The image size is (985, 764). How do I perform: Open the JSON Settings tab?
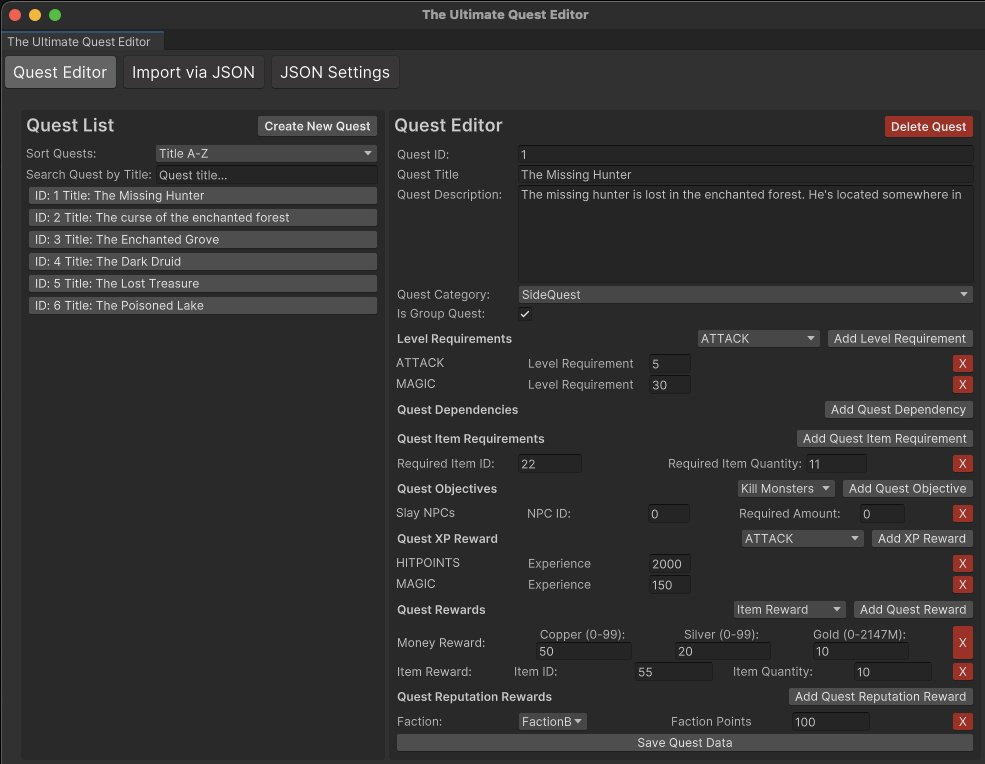[335, 72]
